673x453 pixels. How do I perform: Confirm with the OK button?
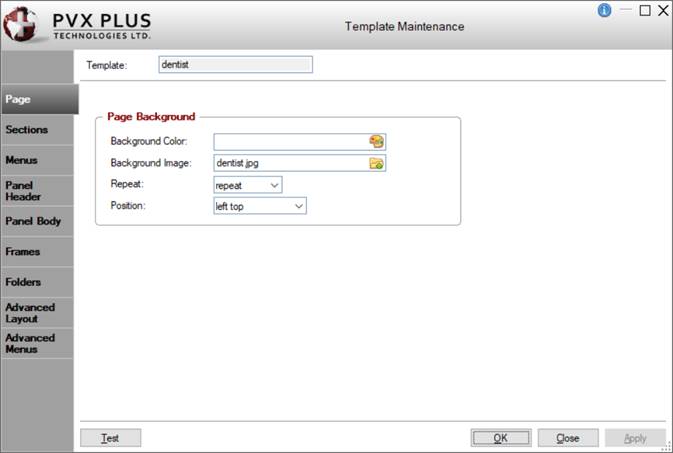[501, 438]
